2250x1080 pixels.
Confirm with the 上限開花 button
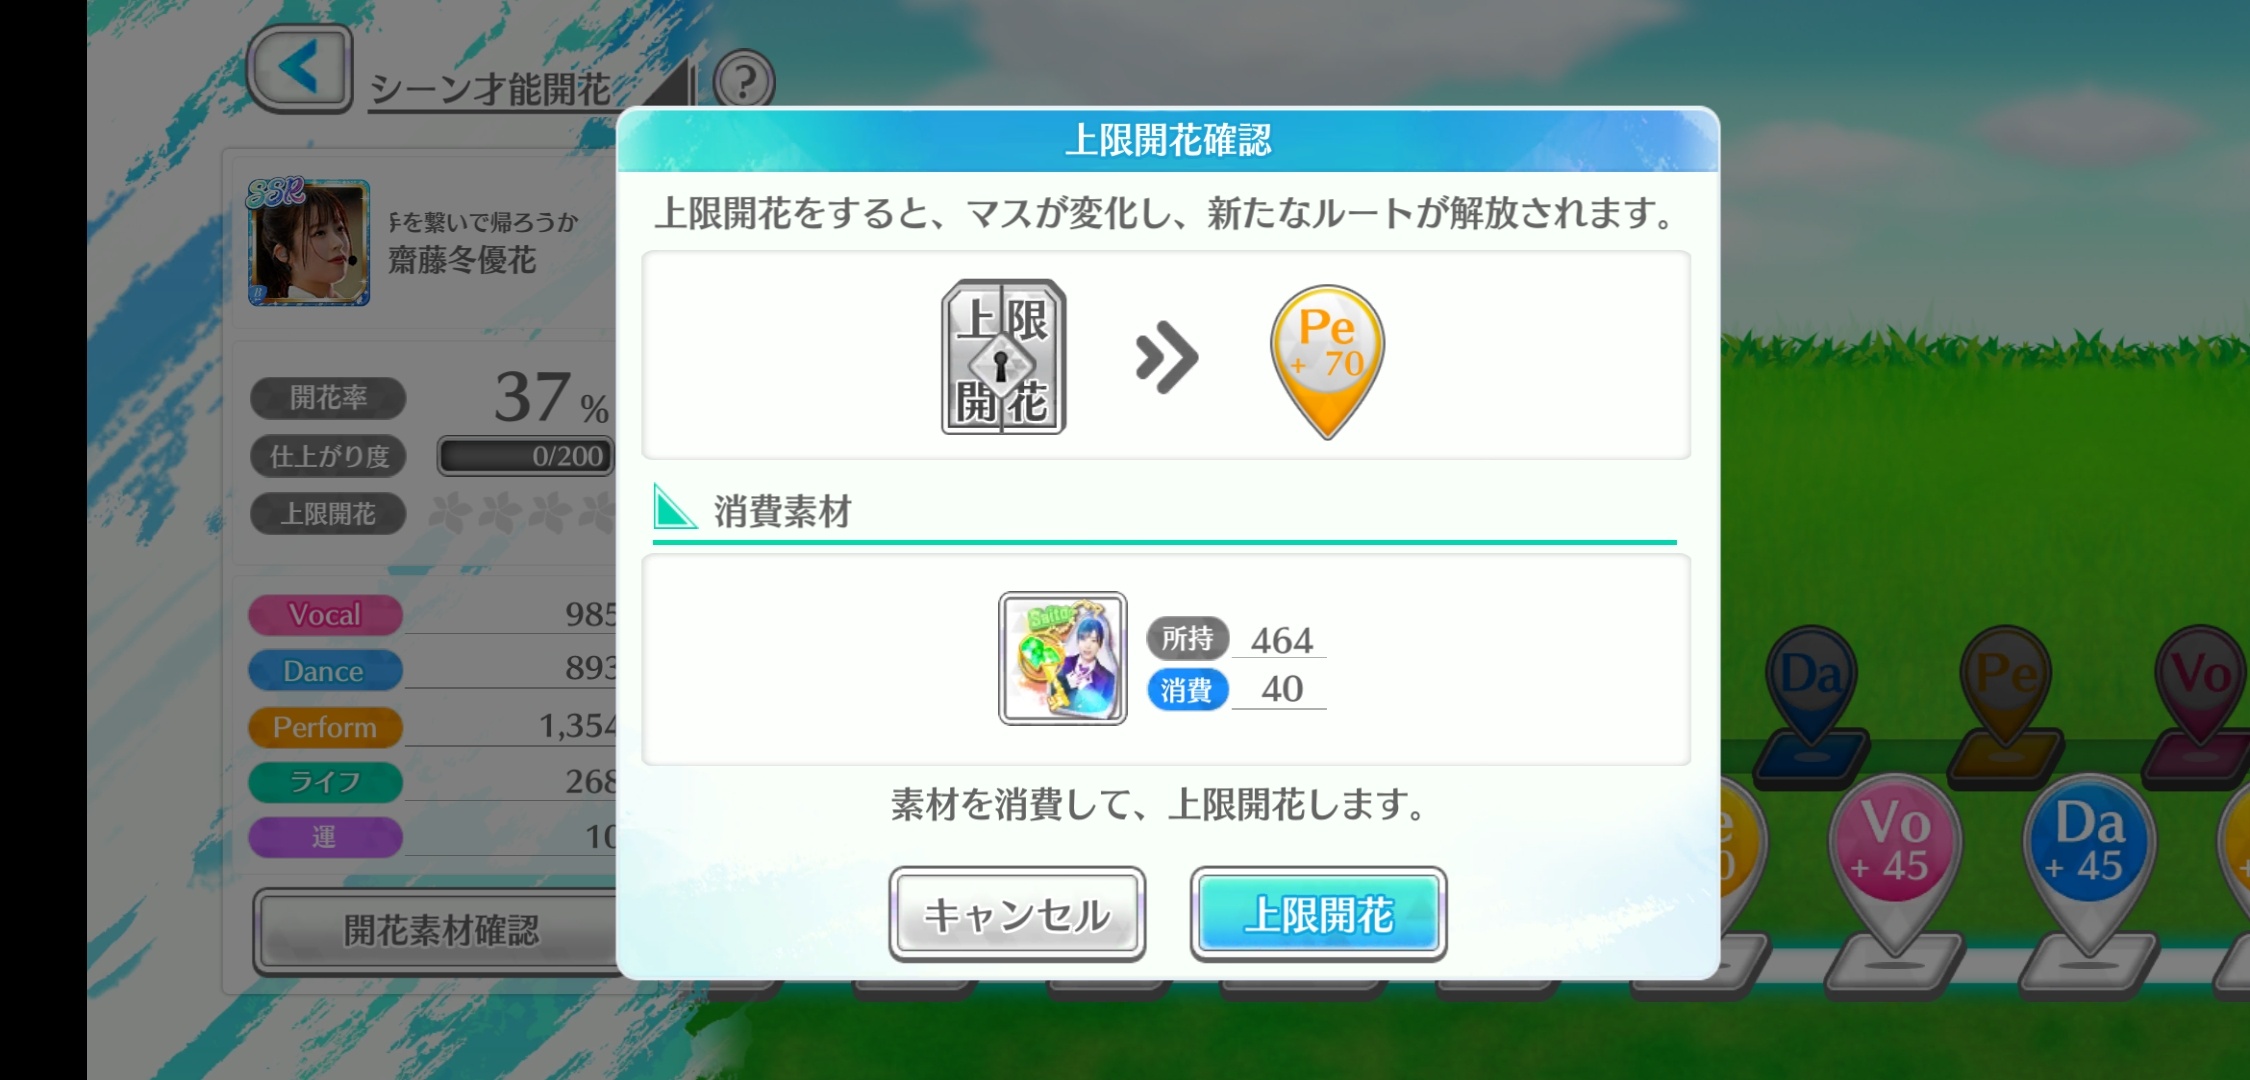[x=1318, y=914]
